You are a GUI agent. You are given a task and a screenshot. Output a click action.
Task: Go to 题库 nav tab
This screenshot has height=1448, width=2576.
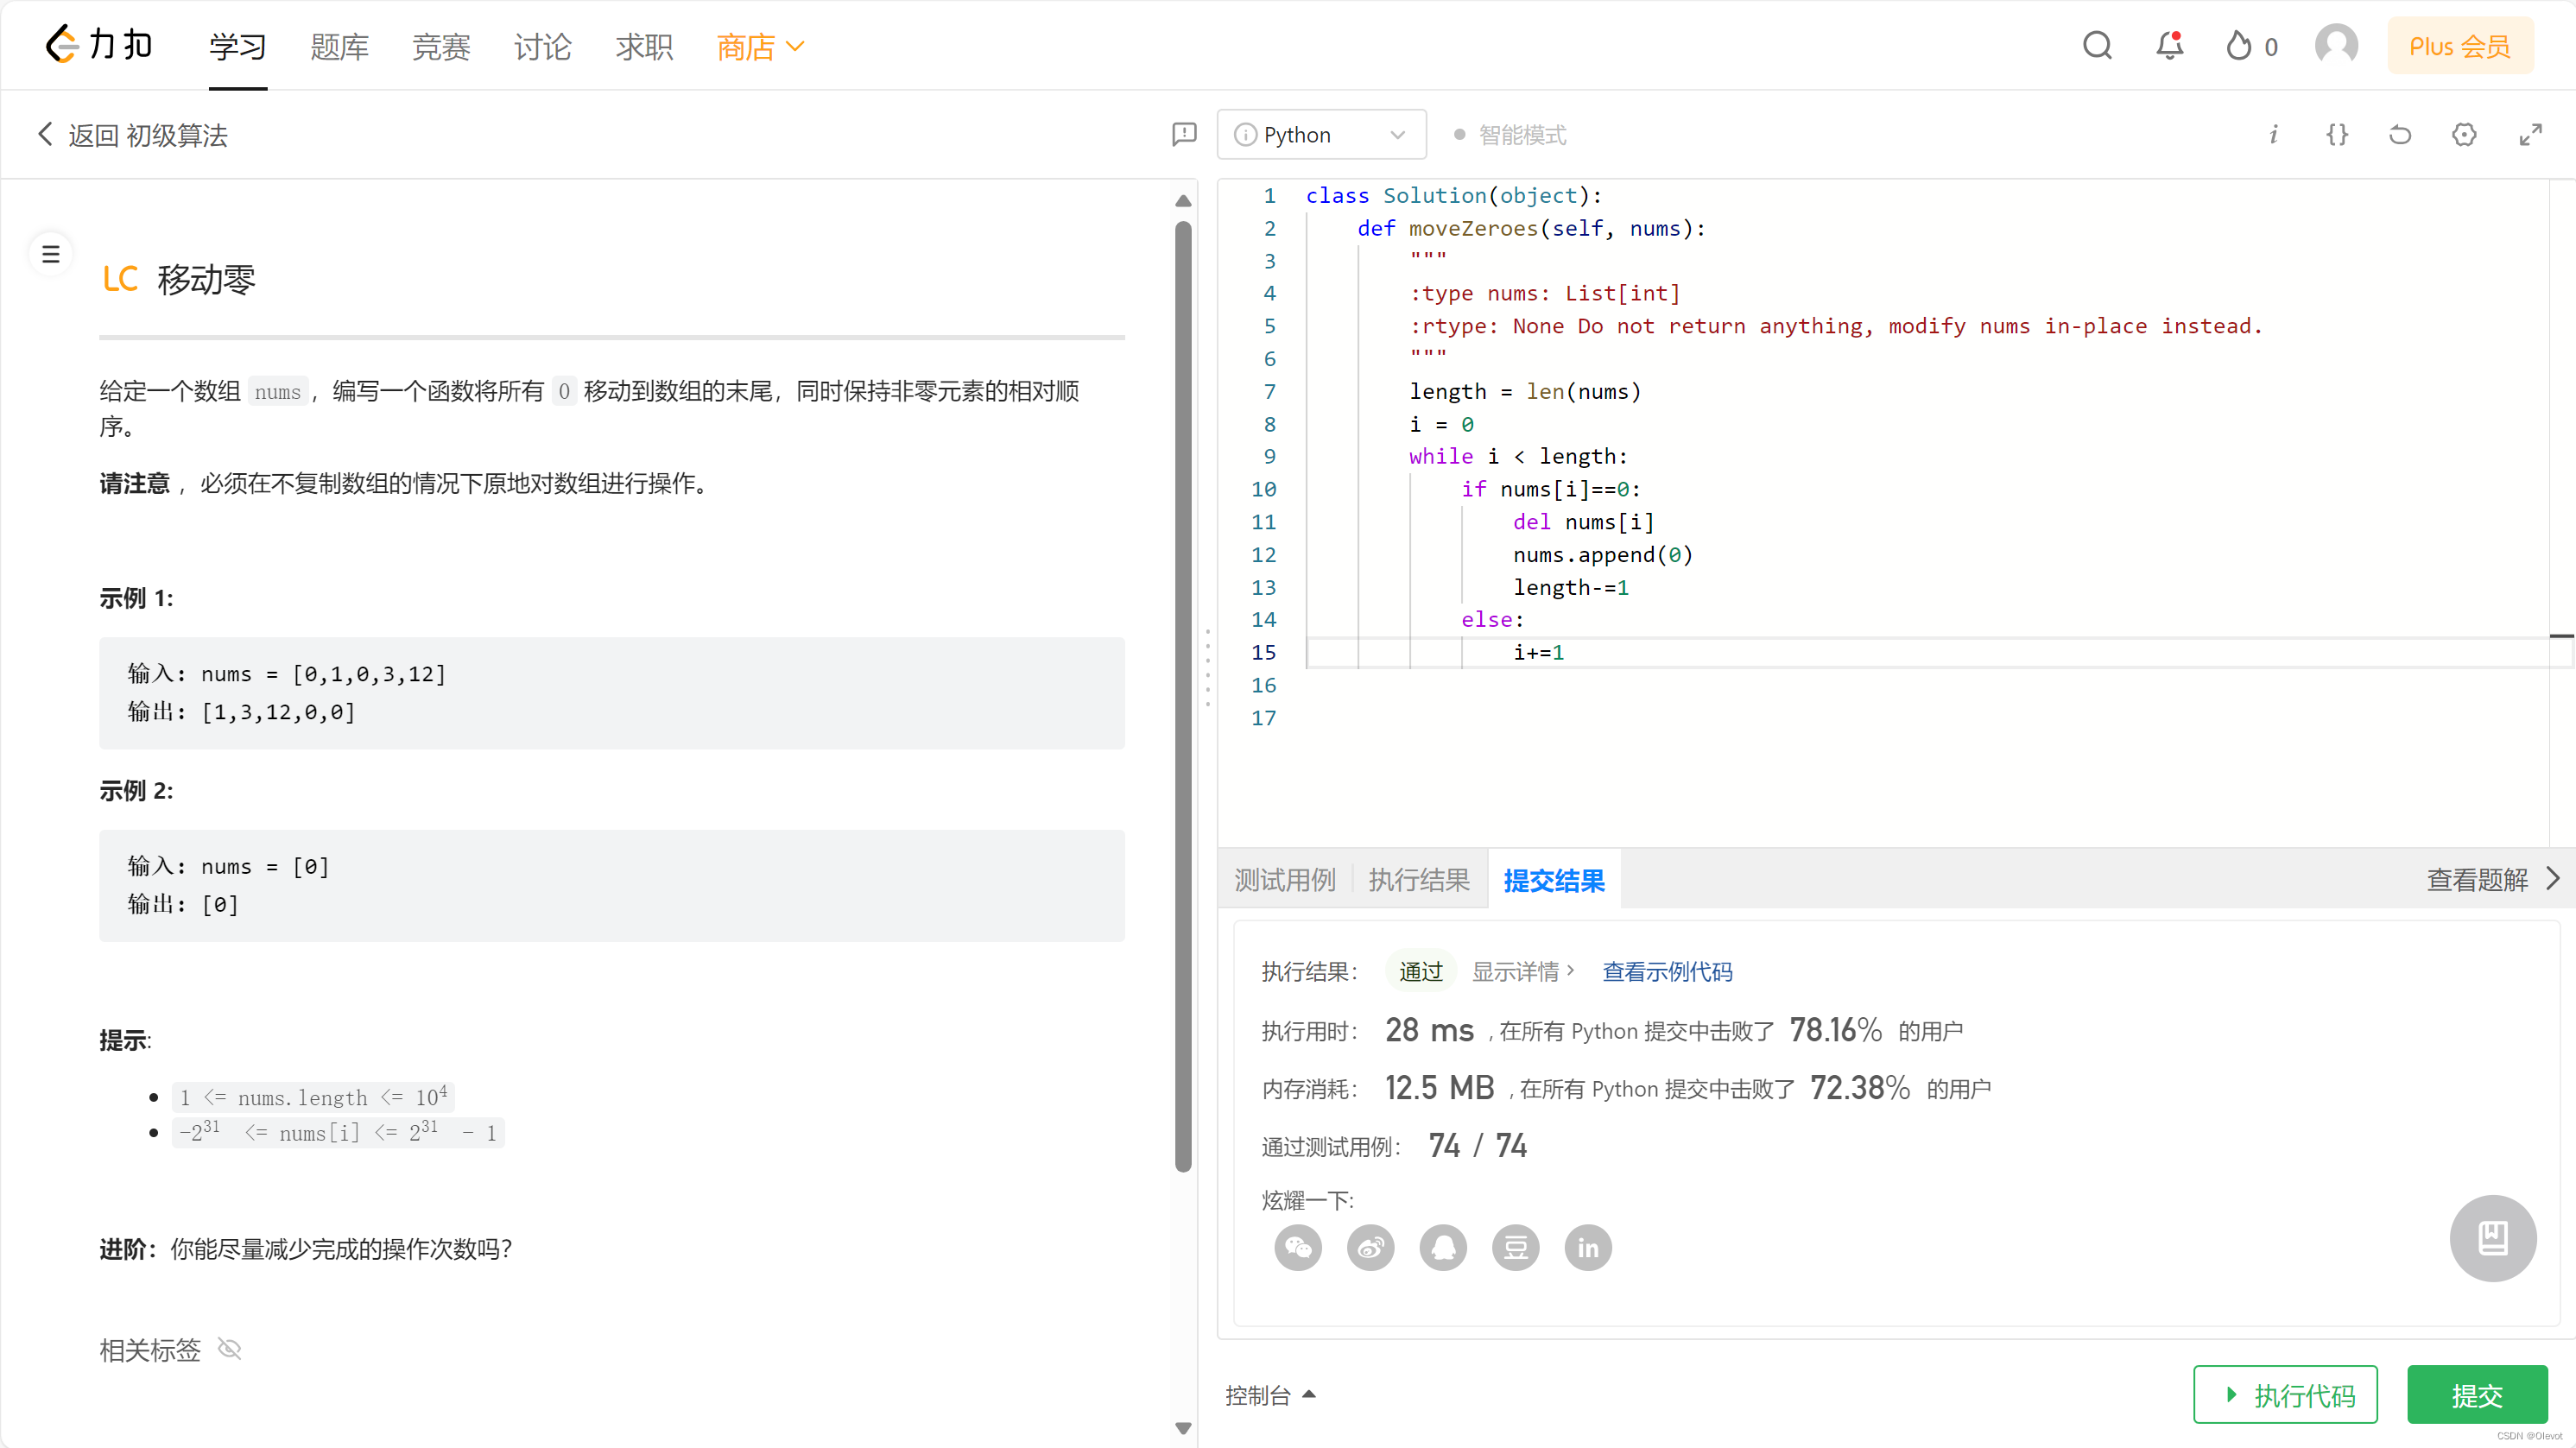point(339,46)
